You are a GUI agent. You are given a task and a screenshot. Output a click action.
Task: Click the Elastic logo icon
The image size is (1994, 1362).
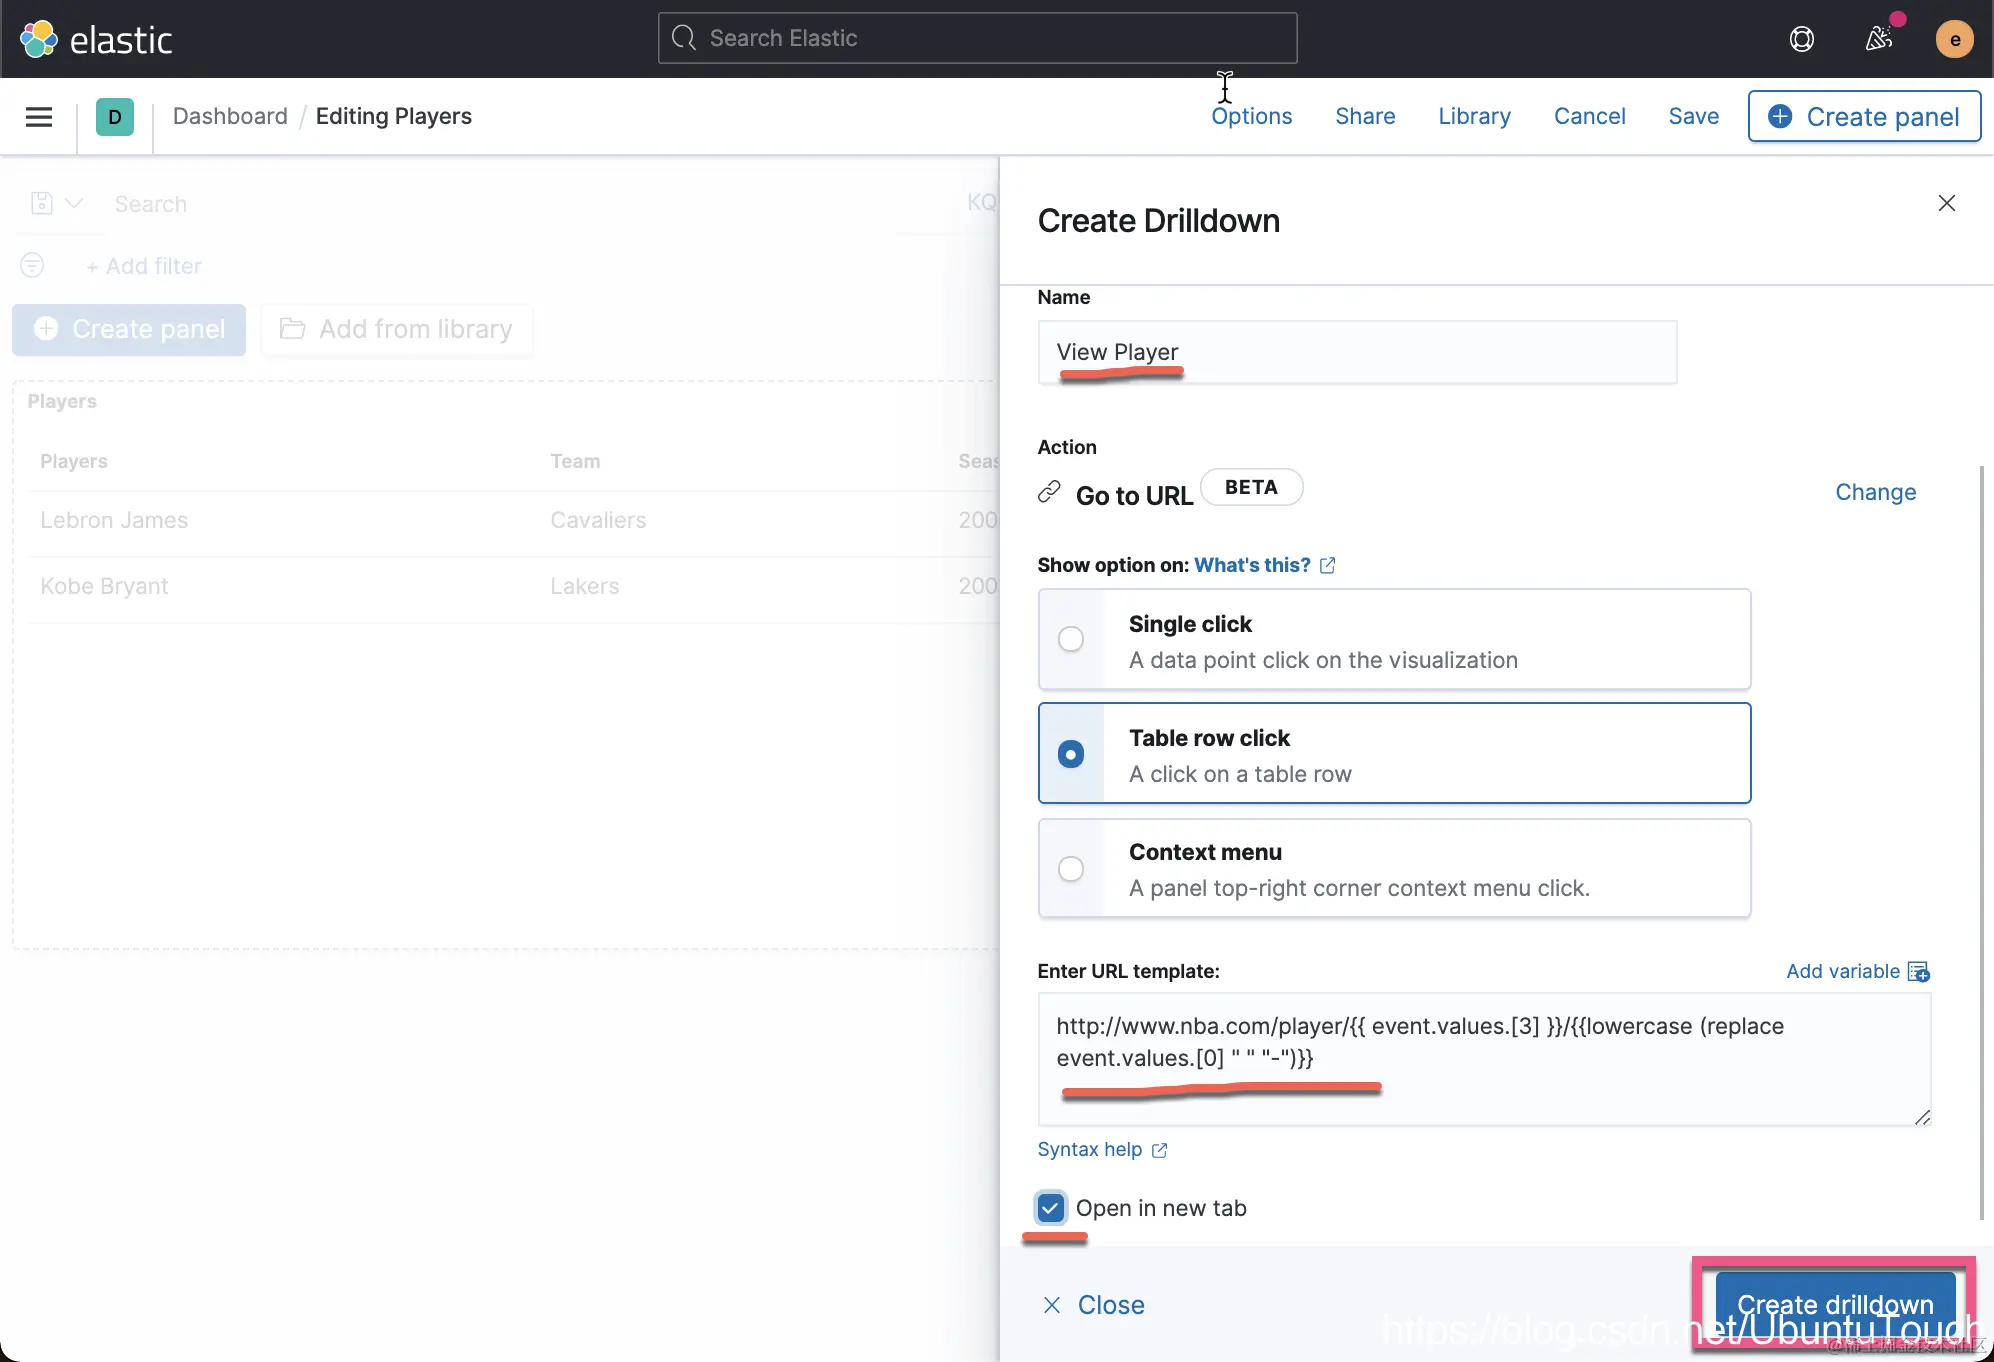[x=39, y=39]
